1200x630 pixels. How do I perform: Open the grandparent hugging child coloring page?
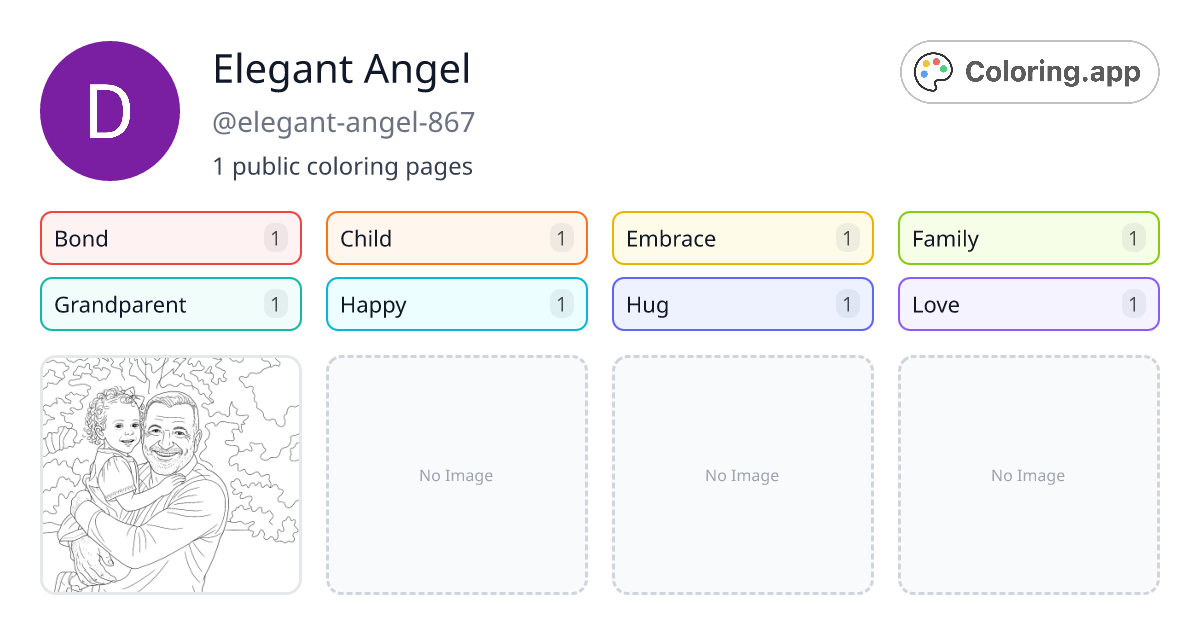click(171, 475)
